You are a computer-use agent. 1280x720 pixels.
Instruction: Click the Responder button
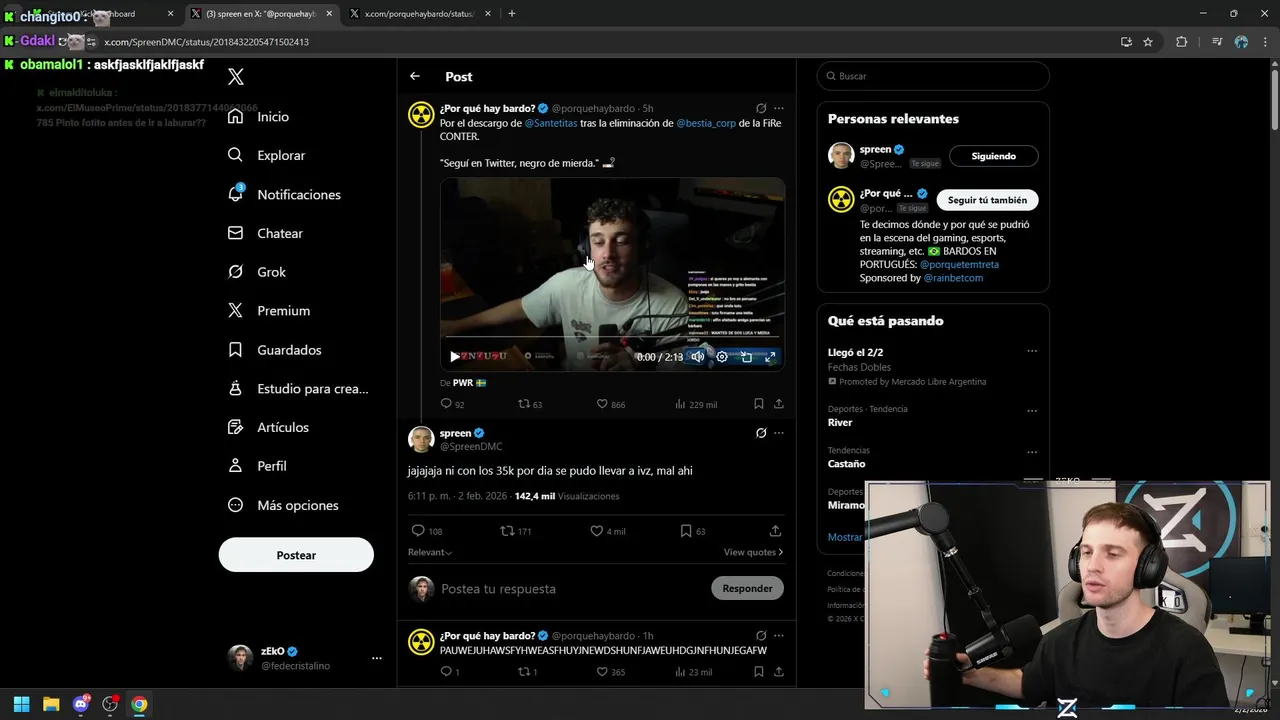(x=747, y=588)
